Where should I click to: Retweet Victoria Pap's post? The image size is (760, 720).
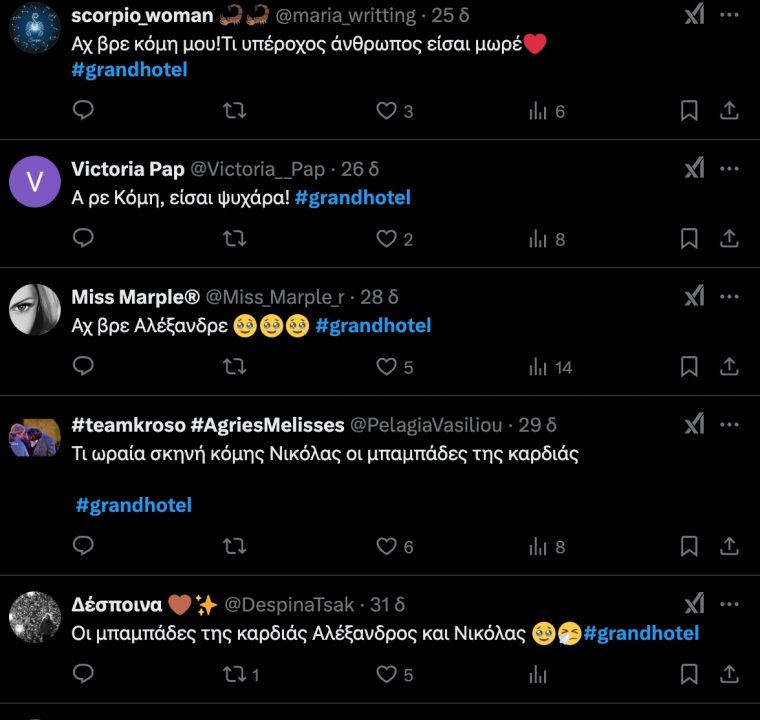pos(234,239)
